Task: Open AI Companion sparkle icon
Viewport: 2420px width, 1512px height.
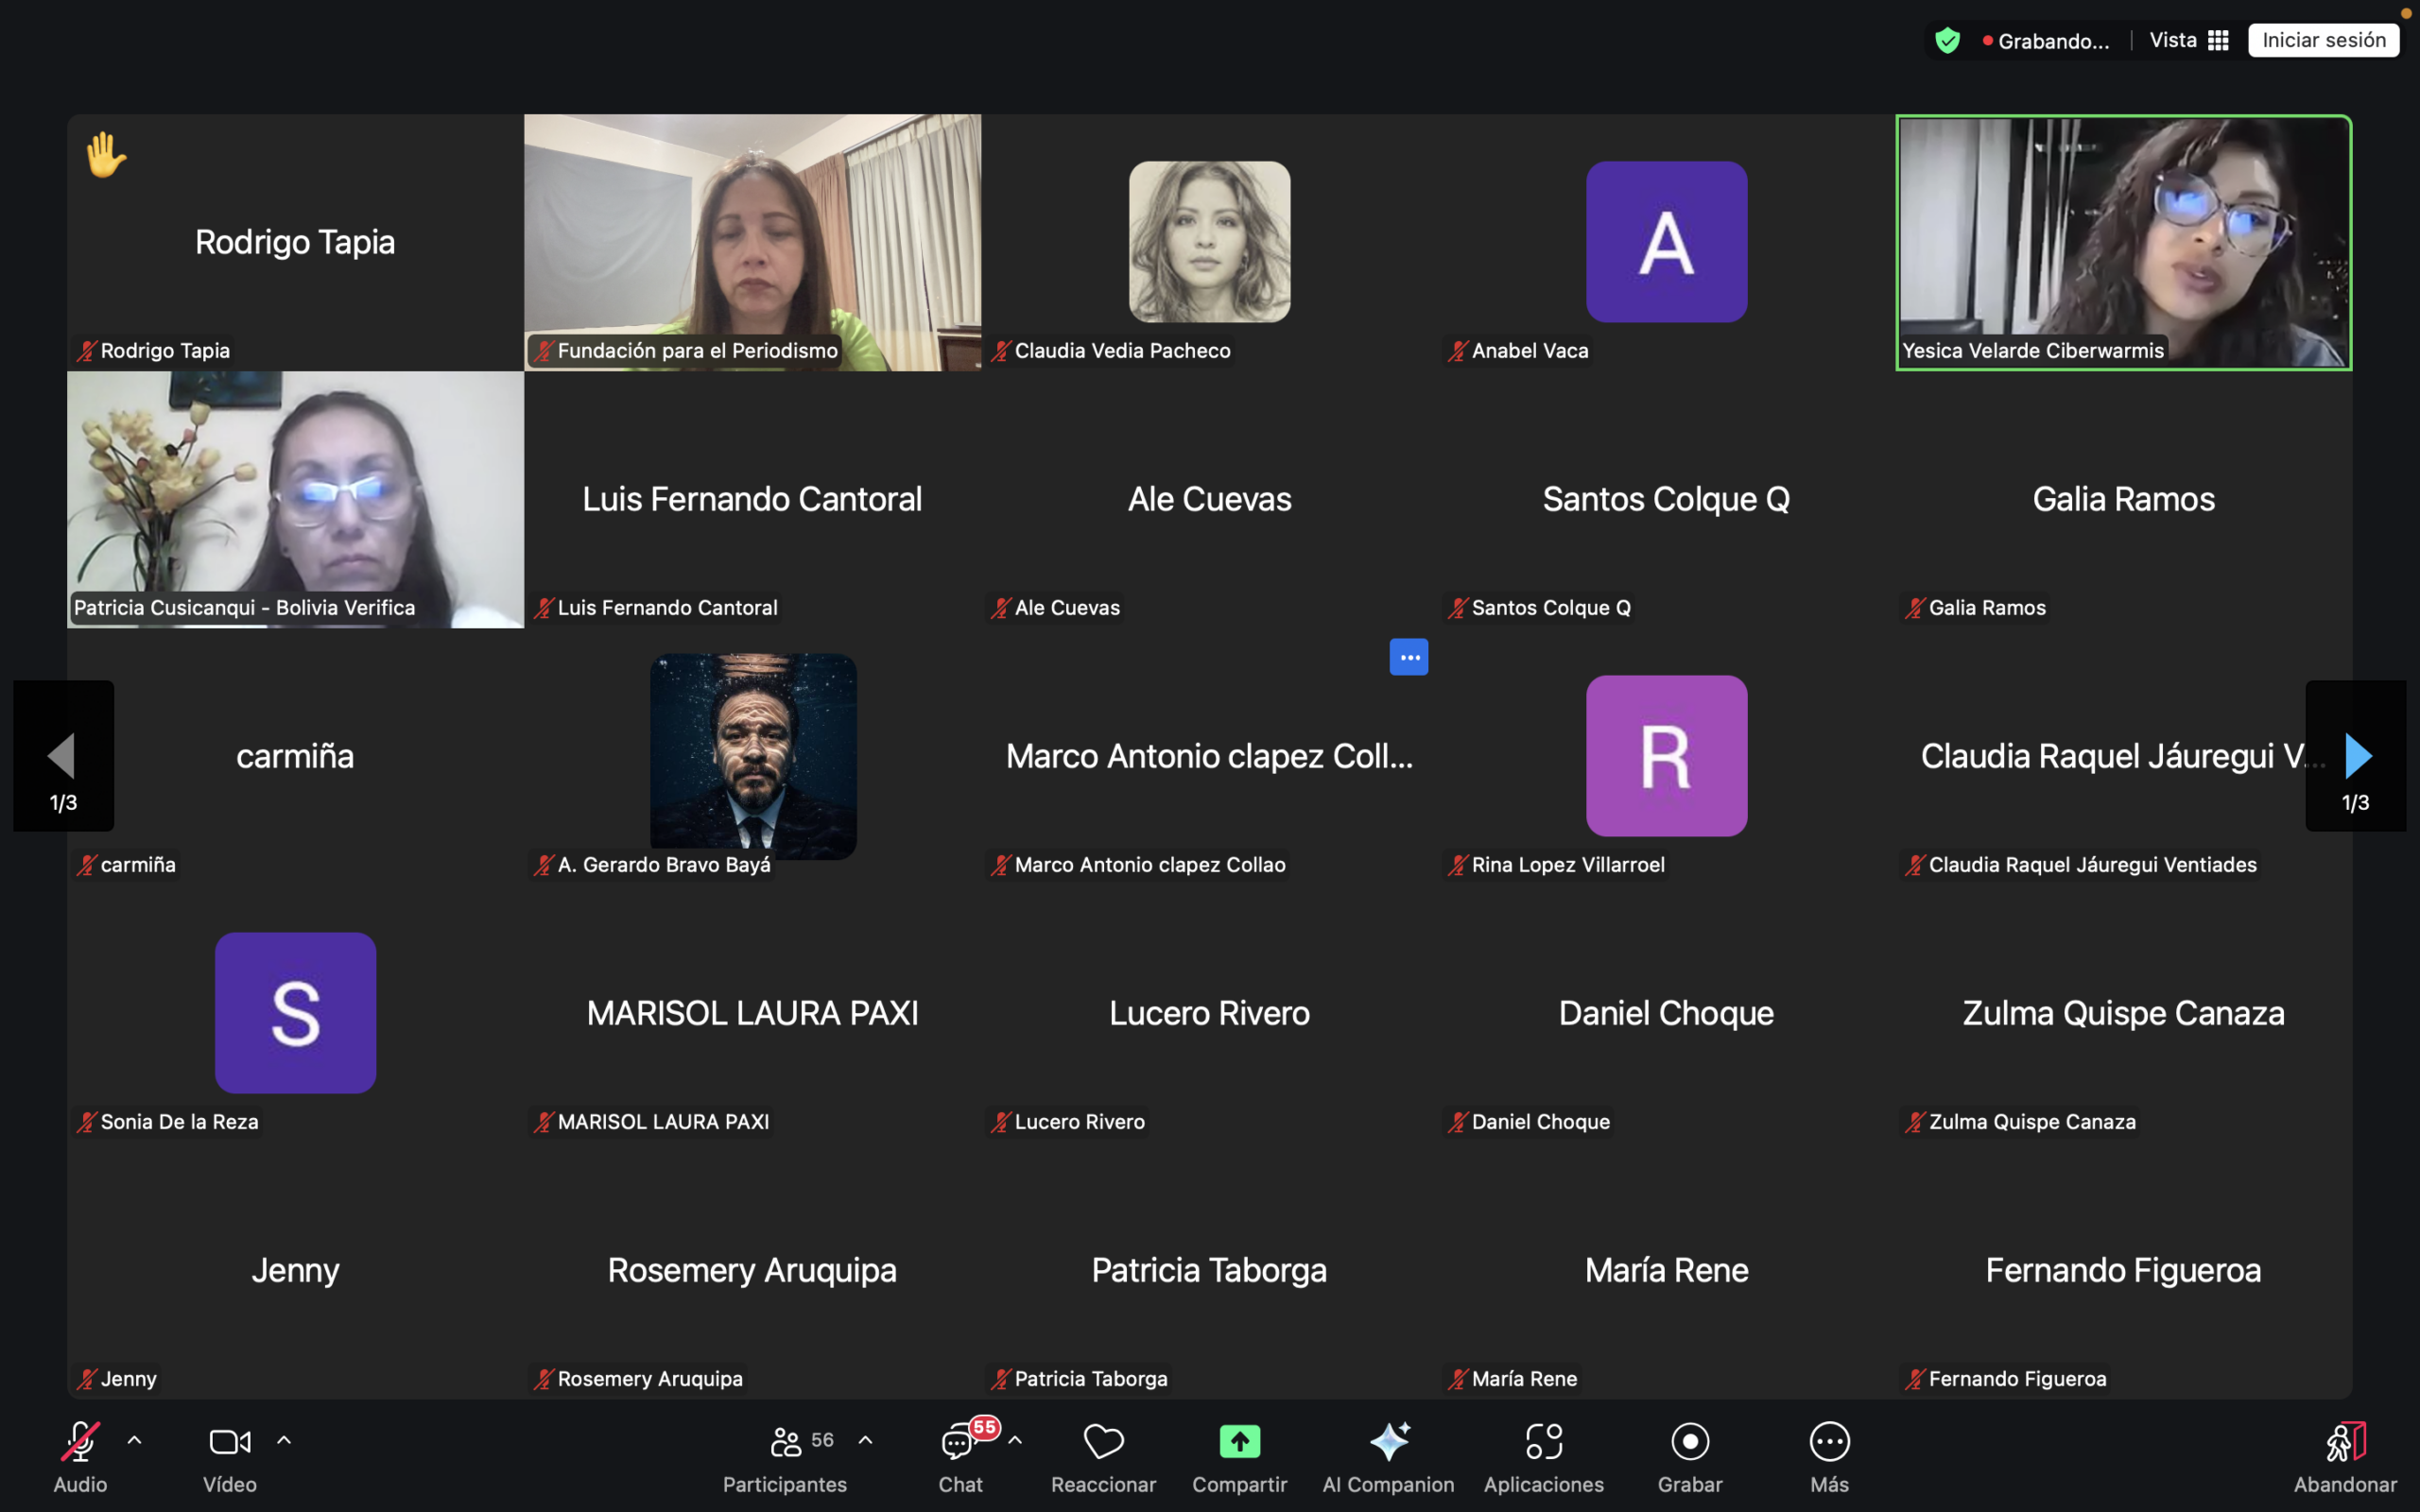Action: (1388, 1441)
